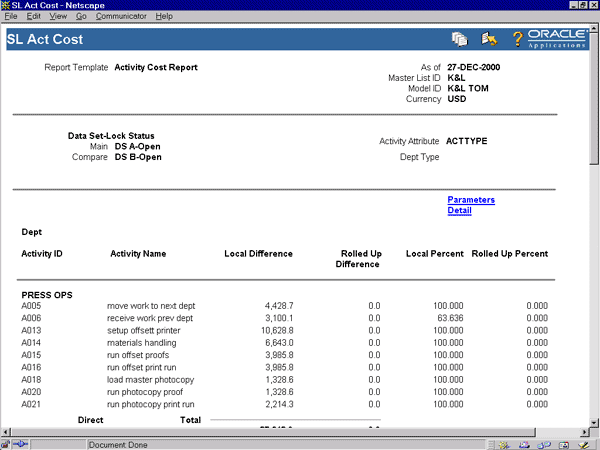Open the Communicator menu

(x=121, y=17)
